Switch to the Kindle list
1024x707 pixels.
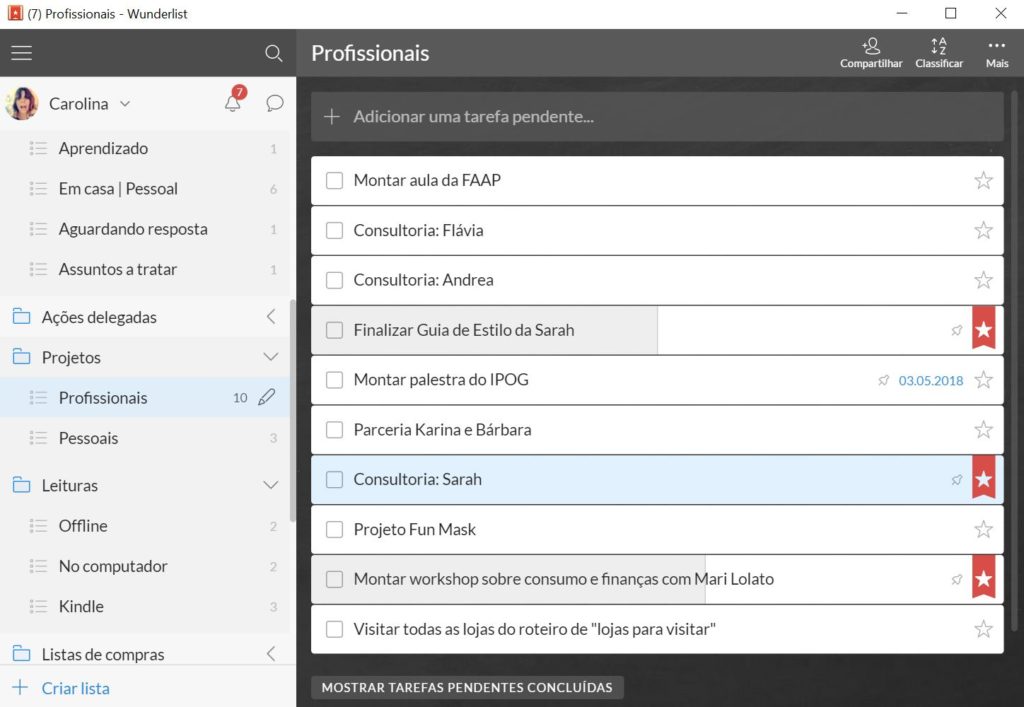[81, 606]
